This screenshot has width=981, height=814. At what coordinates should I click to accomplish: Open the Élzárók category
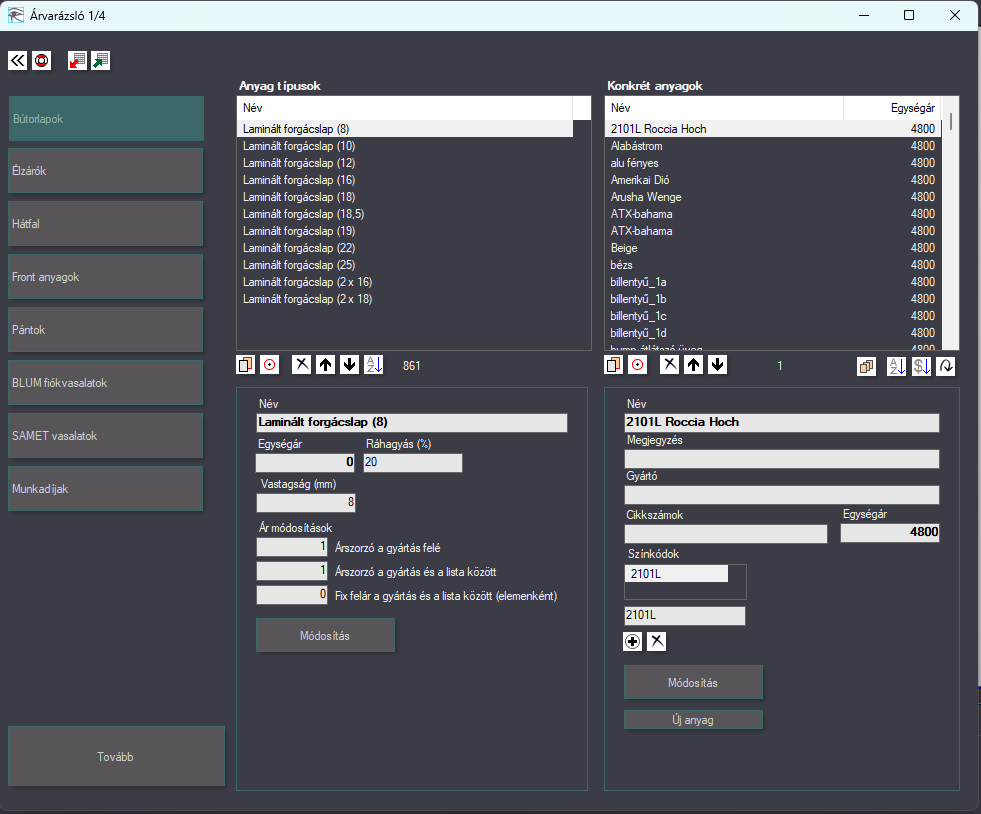click(106, 171)
